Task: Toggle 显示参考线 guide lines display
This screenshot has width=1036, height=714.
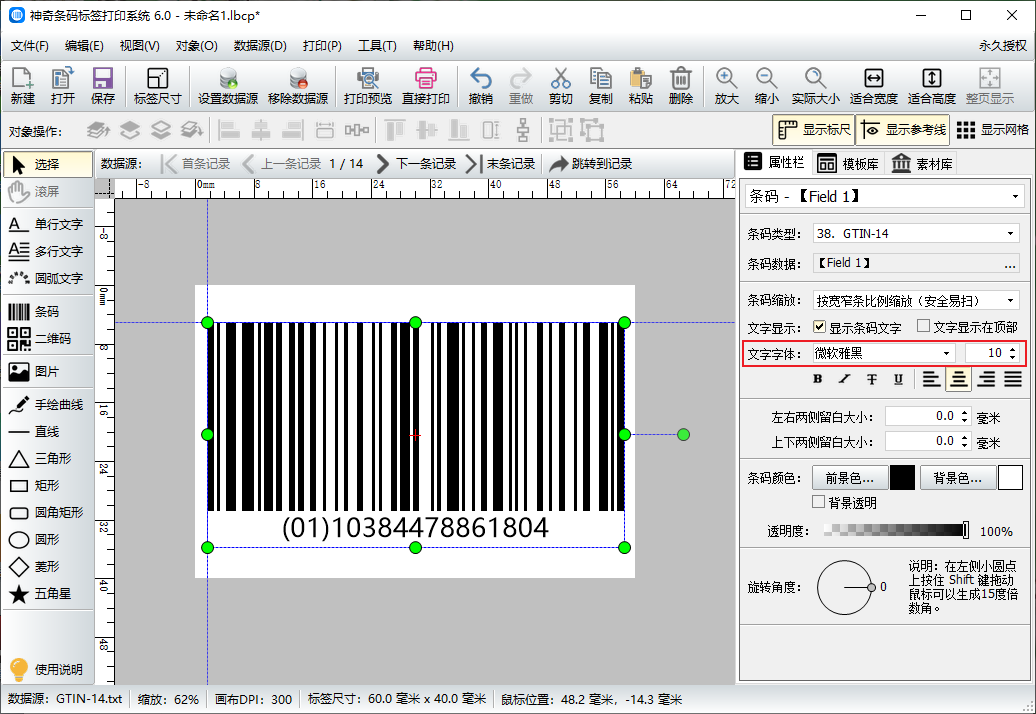Action: (x=904, y=130)
